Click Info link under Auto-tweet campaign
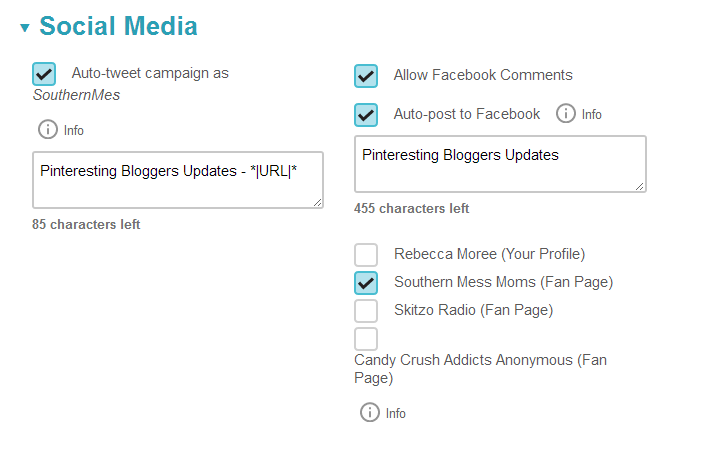This screenshot has height=455, width=708. (x=74, y=130)
